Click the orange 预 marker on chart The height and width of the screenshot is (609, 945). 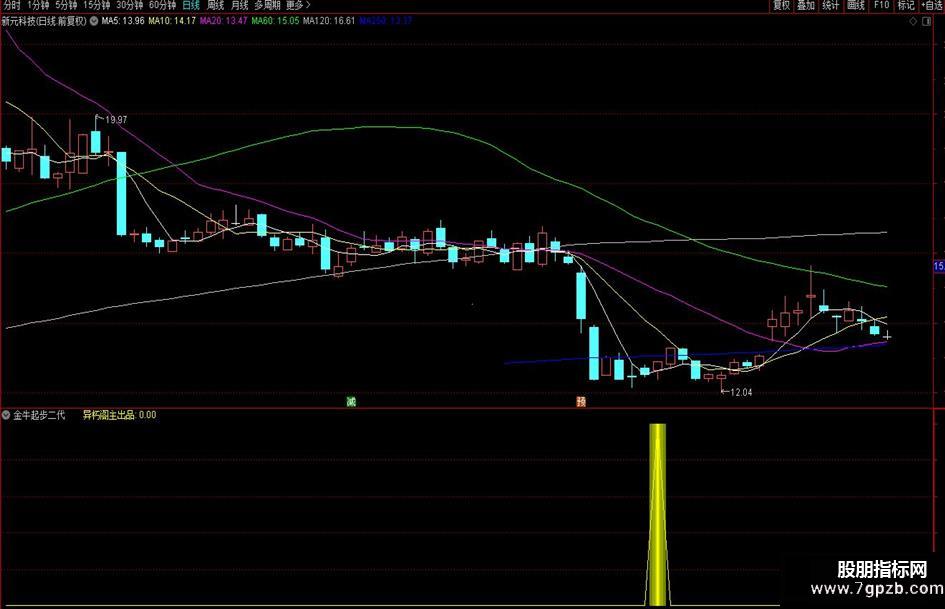click(581, 402)
